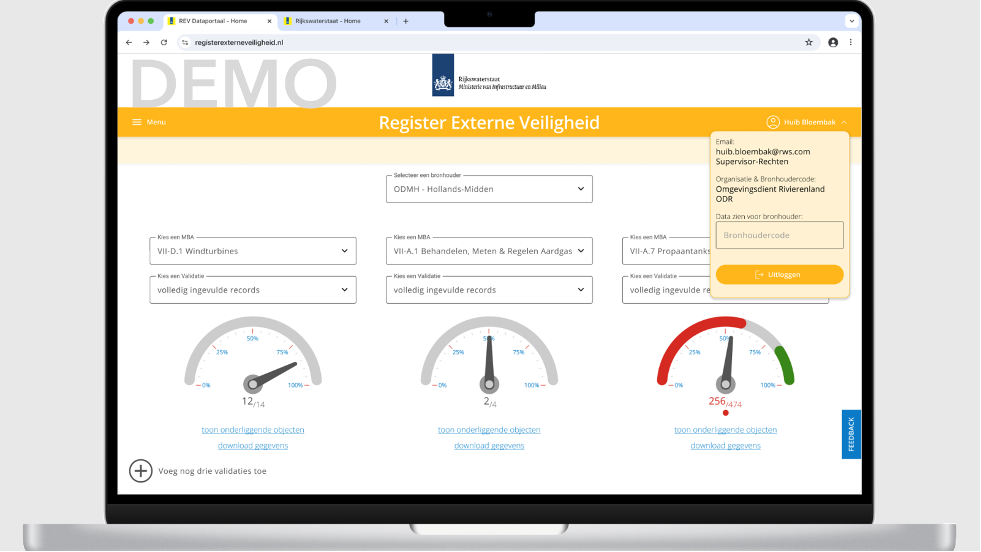981x552 pixels.
Task: Click the red-green gauge showing 256/474
Action: point(726,355)
